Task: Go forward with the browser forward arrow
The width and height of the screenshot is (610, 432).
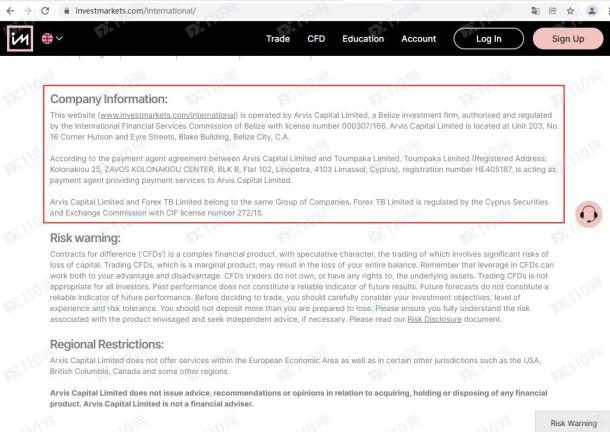Action: 28,11
